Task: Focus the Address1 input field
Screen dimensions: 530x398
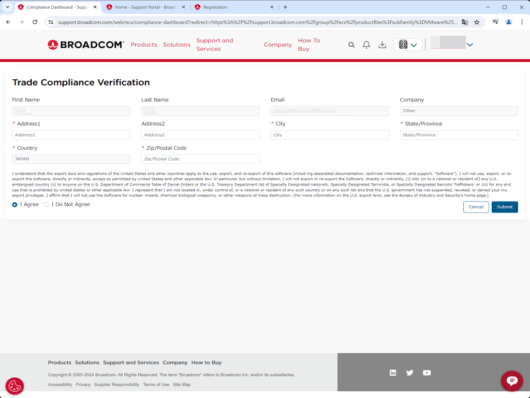Action: pos(71,135)
